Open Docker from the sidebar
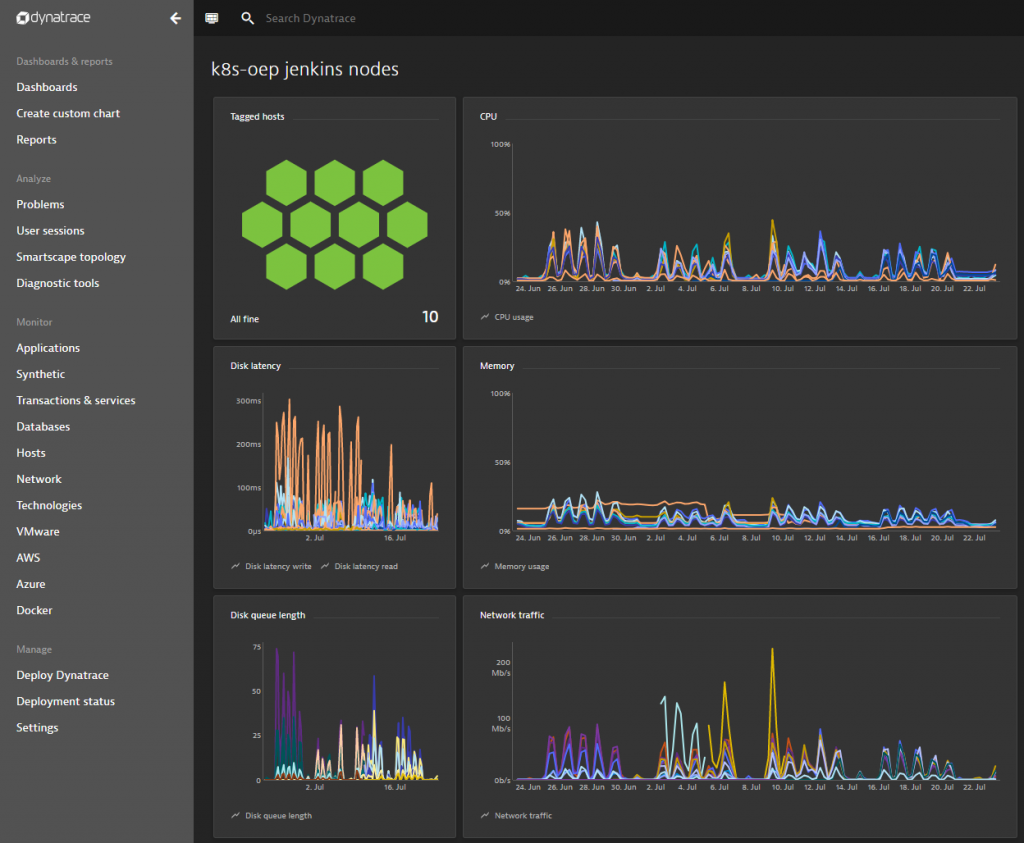 tap(32, 610)
